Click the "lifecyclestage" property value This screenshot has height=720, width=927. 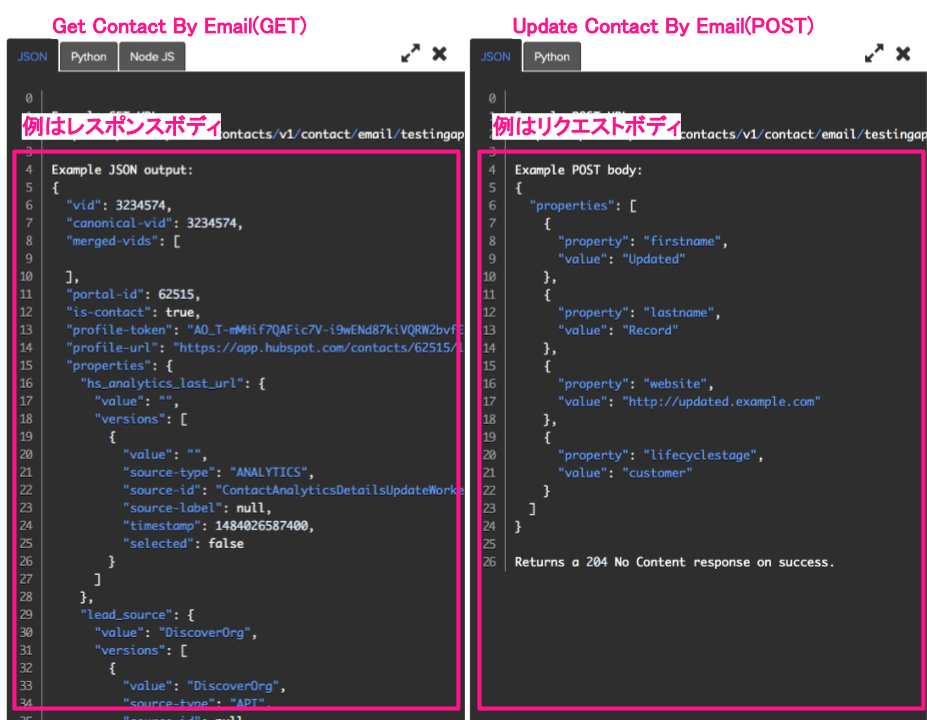[709, 455]
